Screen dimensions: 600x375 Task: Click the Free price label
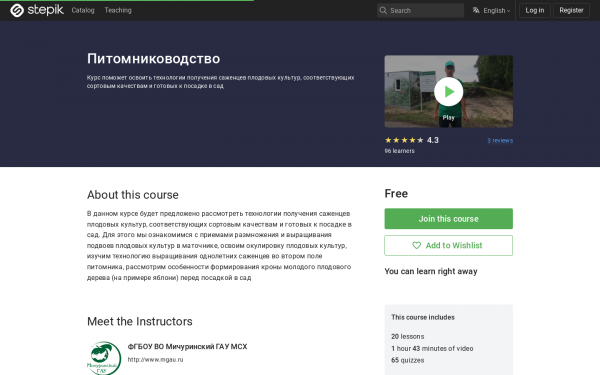(396, 194)
